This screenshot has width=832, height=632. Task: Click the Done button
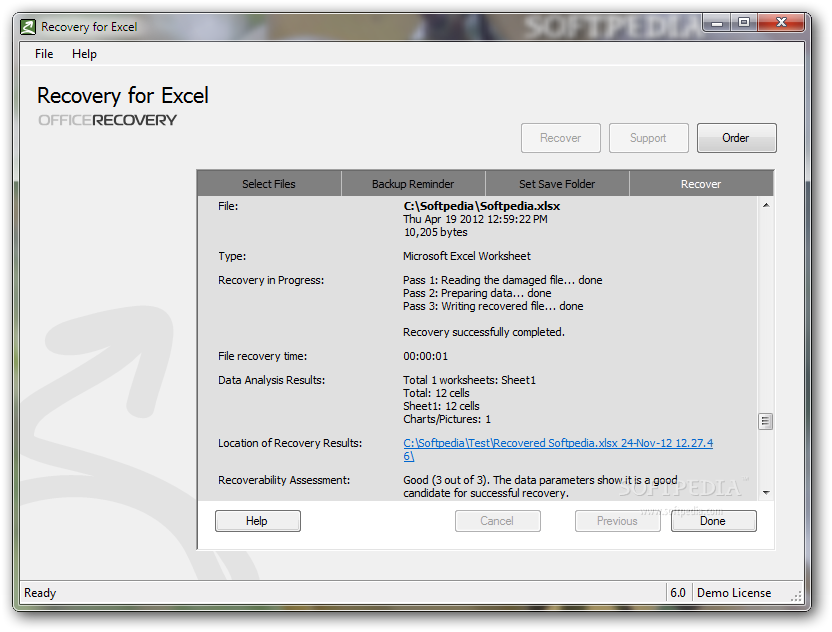coord(713,521)
